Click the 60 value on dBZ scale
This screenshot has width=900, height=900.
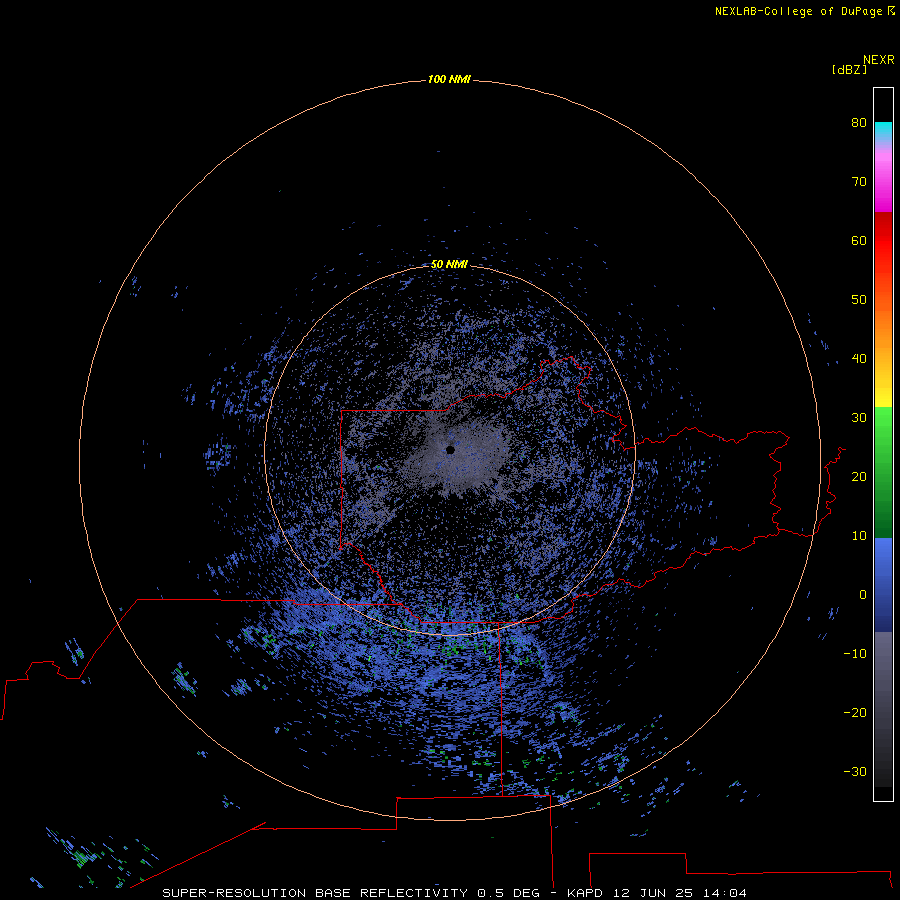click(x=859, y=240)
